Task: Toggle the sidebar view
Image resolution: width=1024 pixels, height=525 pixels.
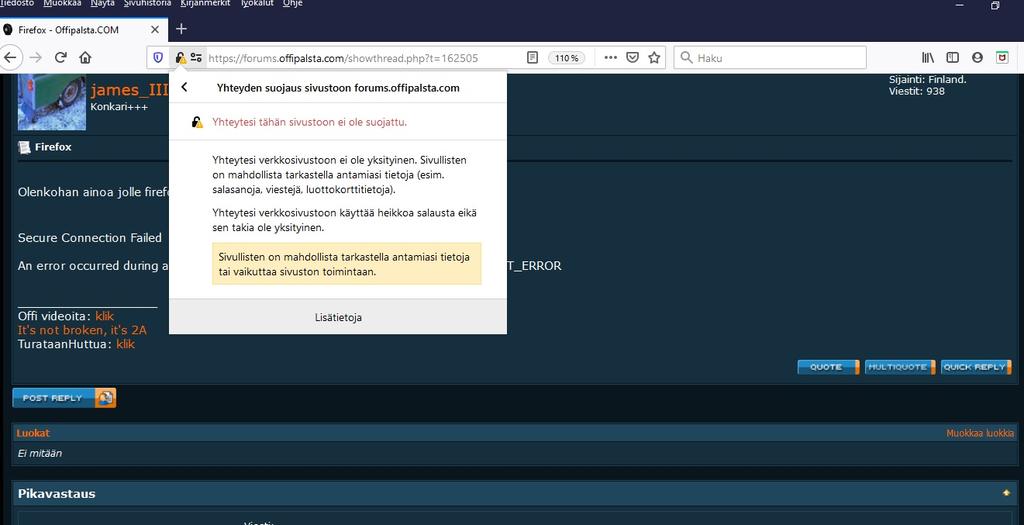Action: coord(952,57)
